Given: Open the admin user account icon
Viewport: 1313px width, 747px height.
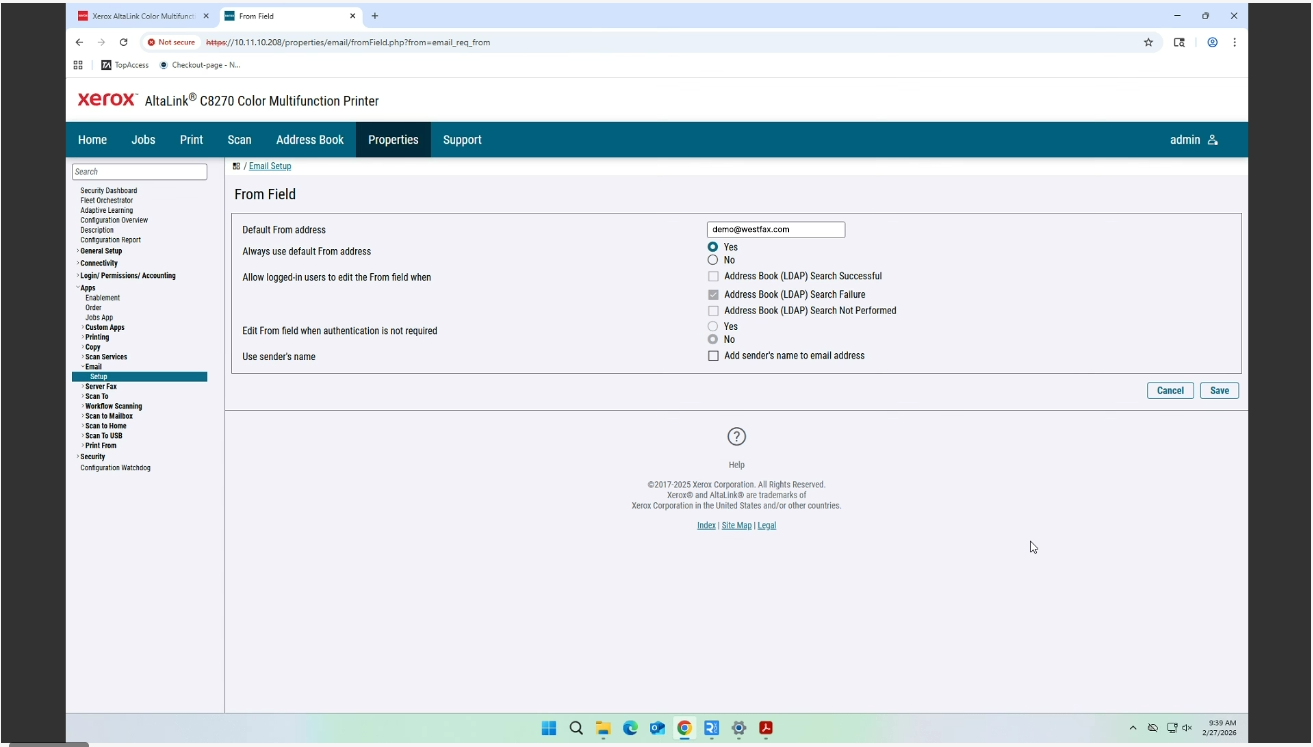Looking at the screenshot, I should pos(1212,139).
